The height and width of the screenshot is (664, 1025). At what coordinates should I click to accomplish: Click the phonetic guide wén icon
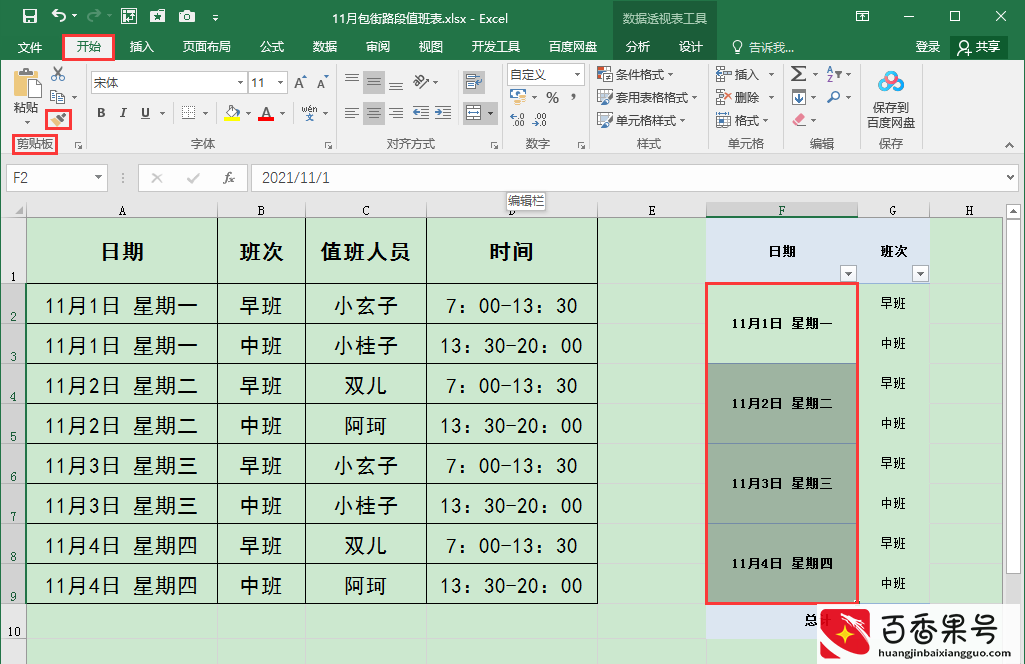tap(309, 113)
